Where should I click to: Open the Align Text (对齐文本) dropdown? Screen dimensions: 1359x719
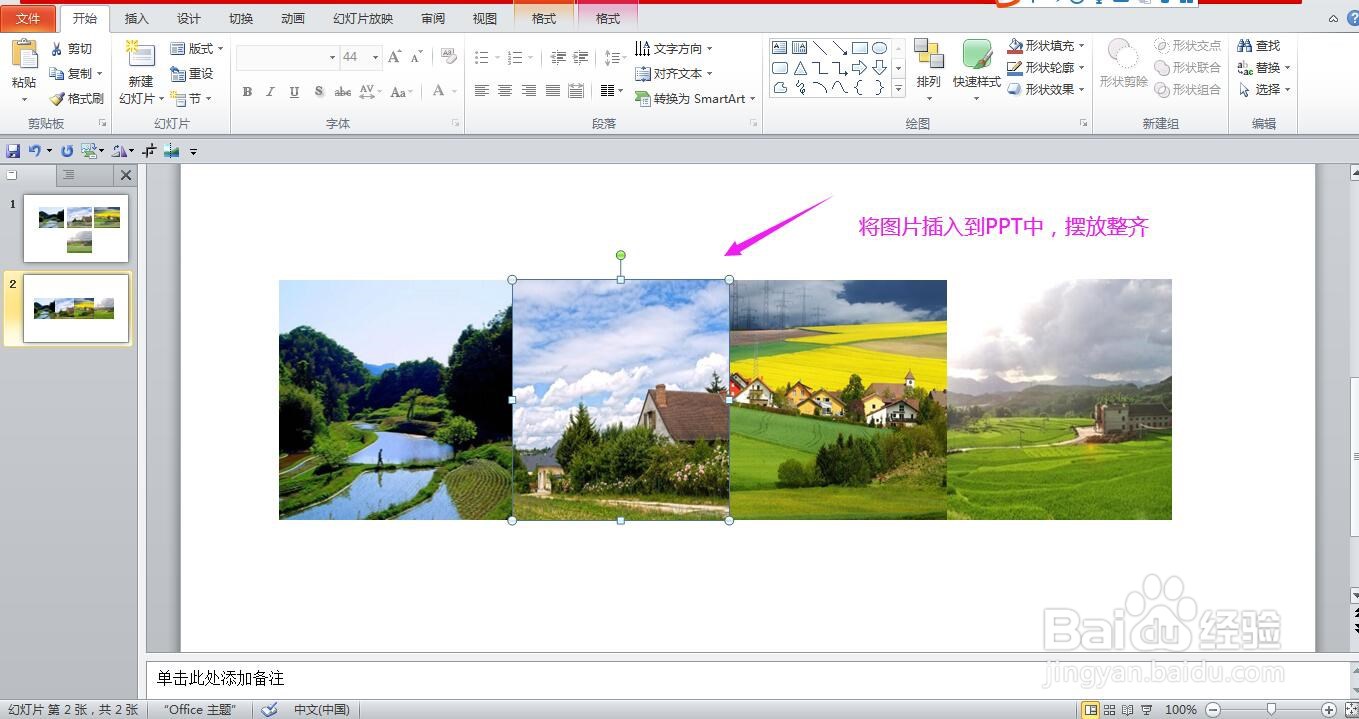[673, 74]
